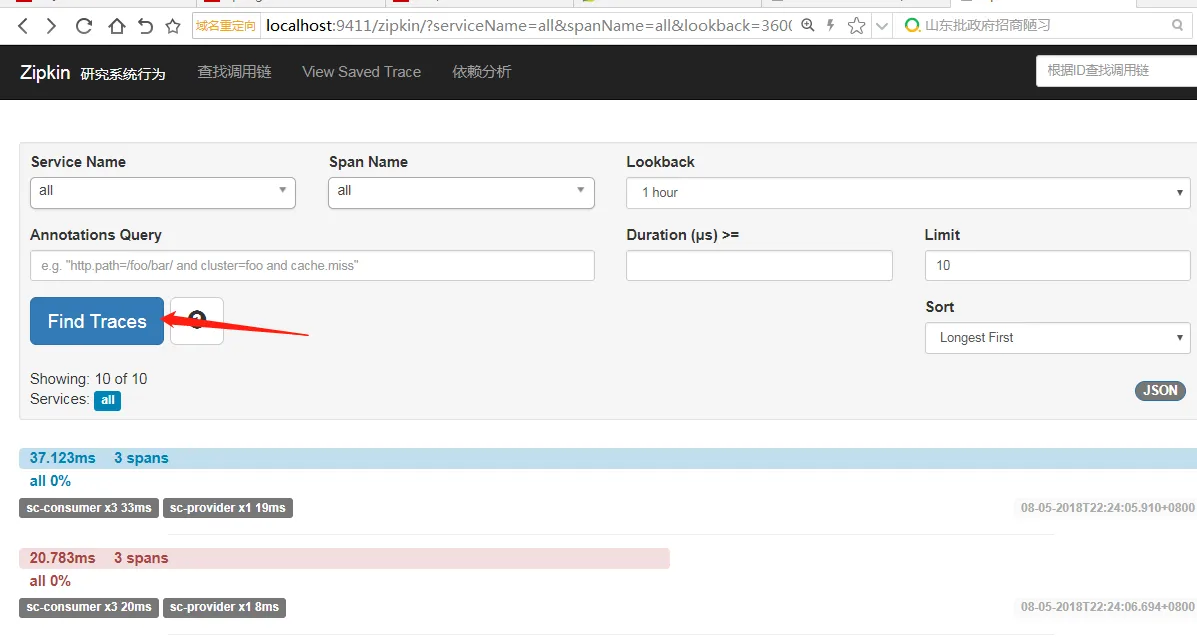Open 查找调用链 navigation tab

[x=234, y=72]
